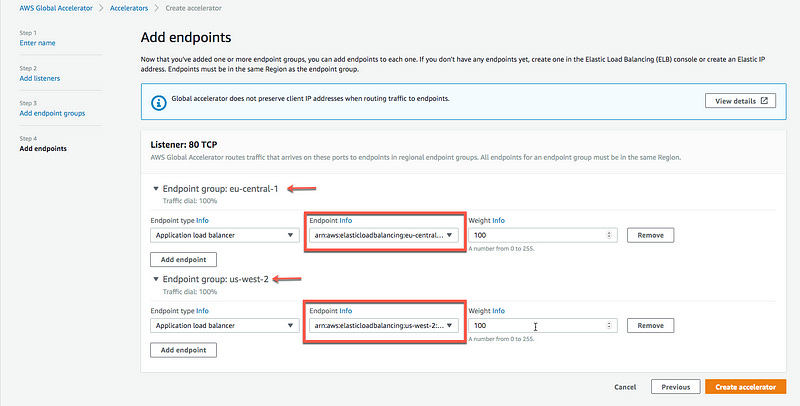
Task: Click weight stepper arrows for us-west-2
Action: tap(609, 325)
